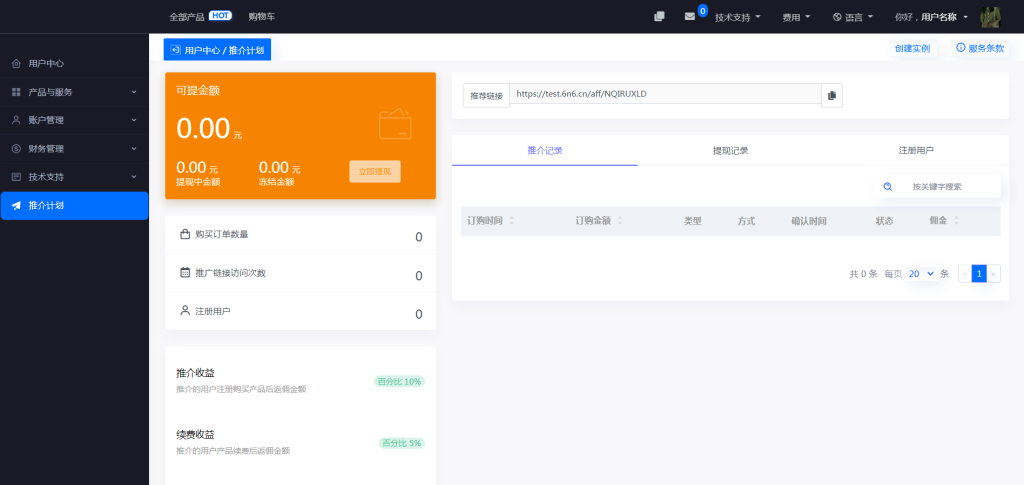
Task: Sort by 订购金额 column arrows
Action: click(620, 221)
